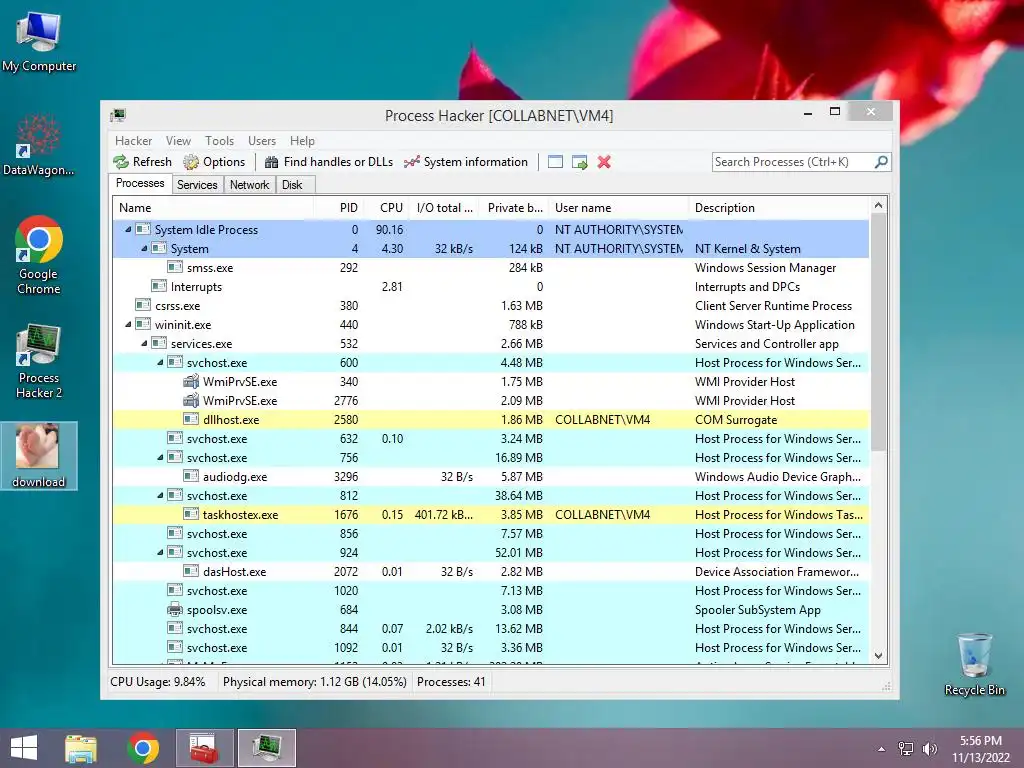Click the Process Hacker title bar icon
Screen dimensions: 1024x768
(118, 116)
